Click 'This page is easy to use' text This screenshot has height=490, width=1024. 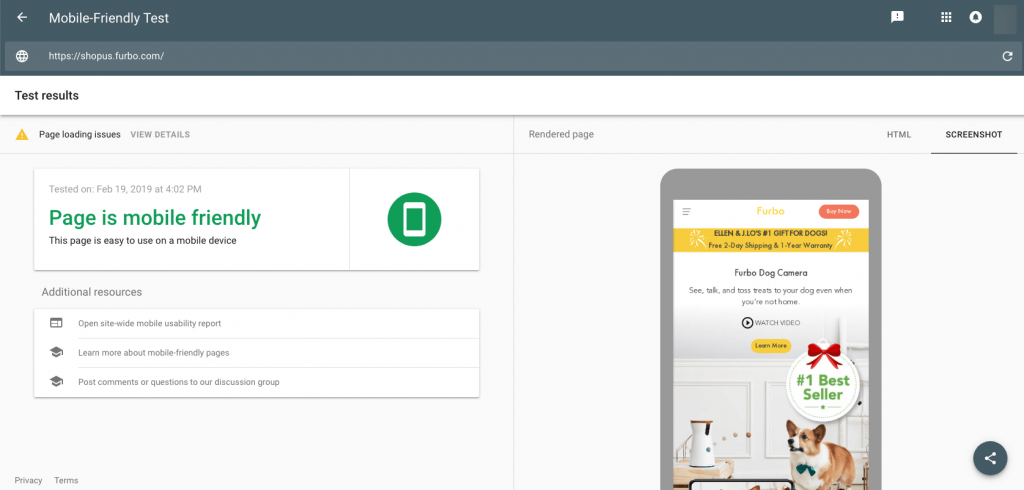(x=142, y=240)
